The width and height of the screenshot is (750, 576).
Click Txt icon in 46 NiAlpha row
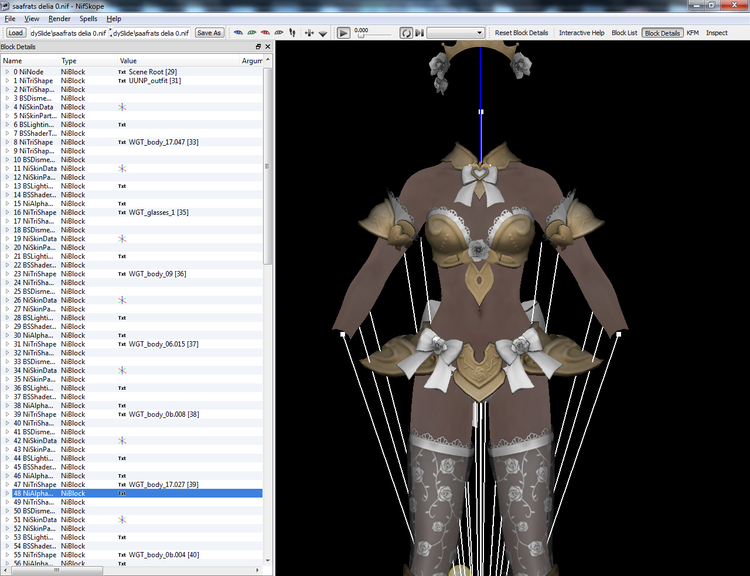pyautogui.click(x=122, y=476)
